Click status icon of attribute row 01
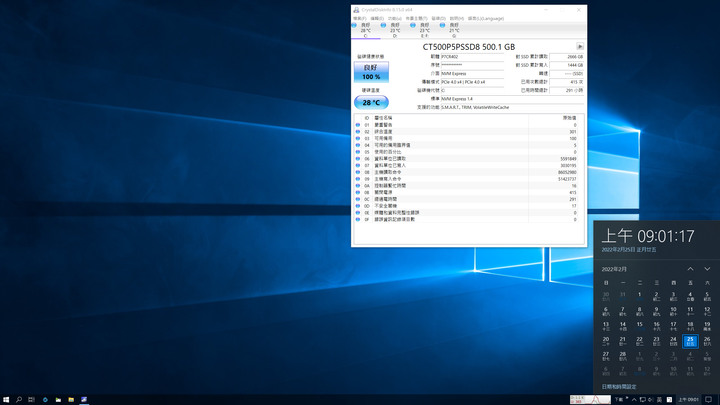The height and width of the screenshot is (405, 720). [x=358, y=125]
